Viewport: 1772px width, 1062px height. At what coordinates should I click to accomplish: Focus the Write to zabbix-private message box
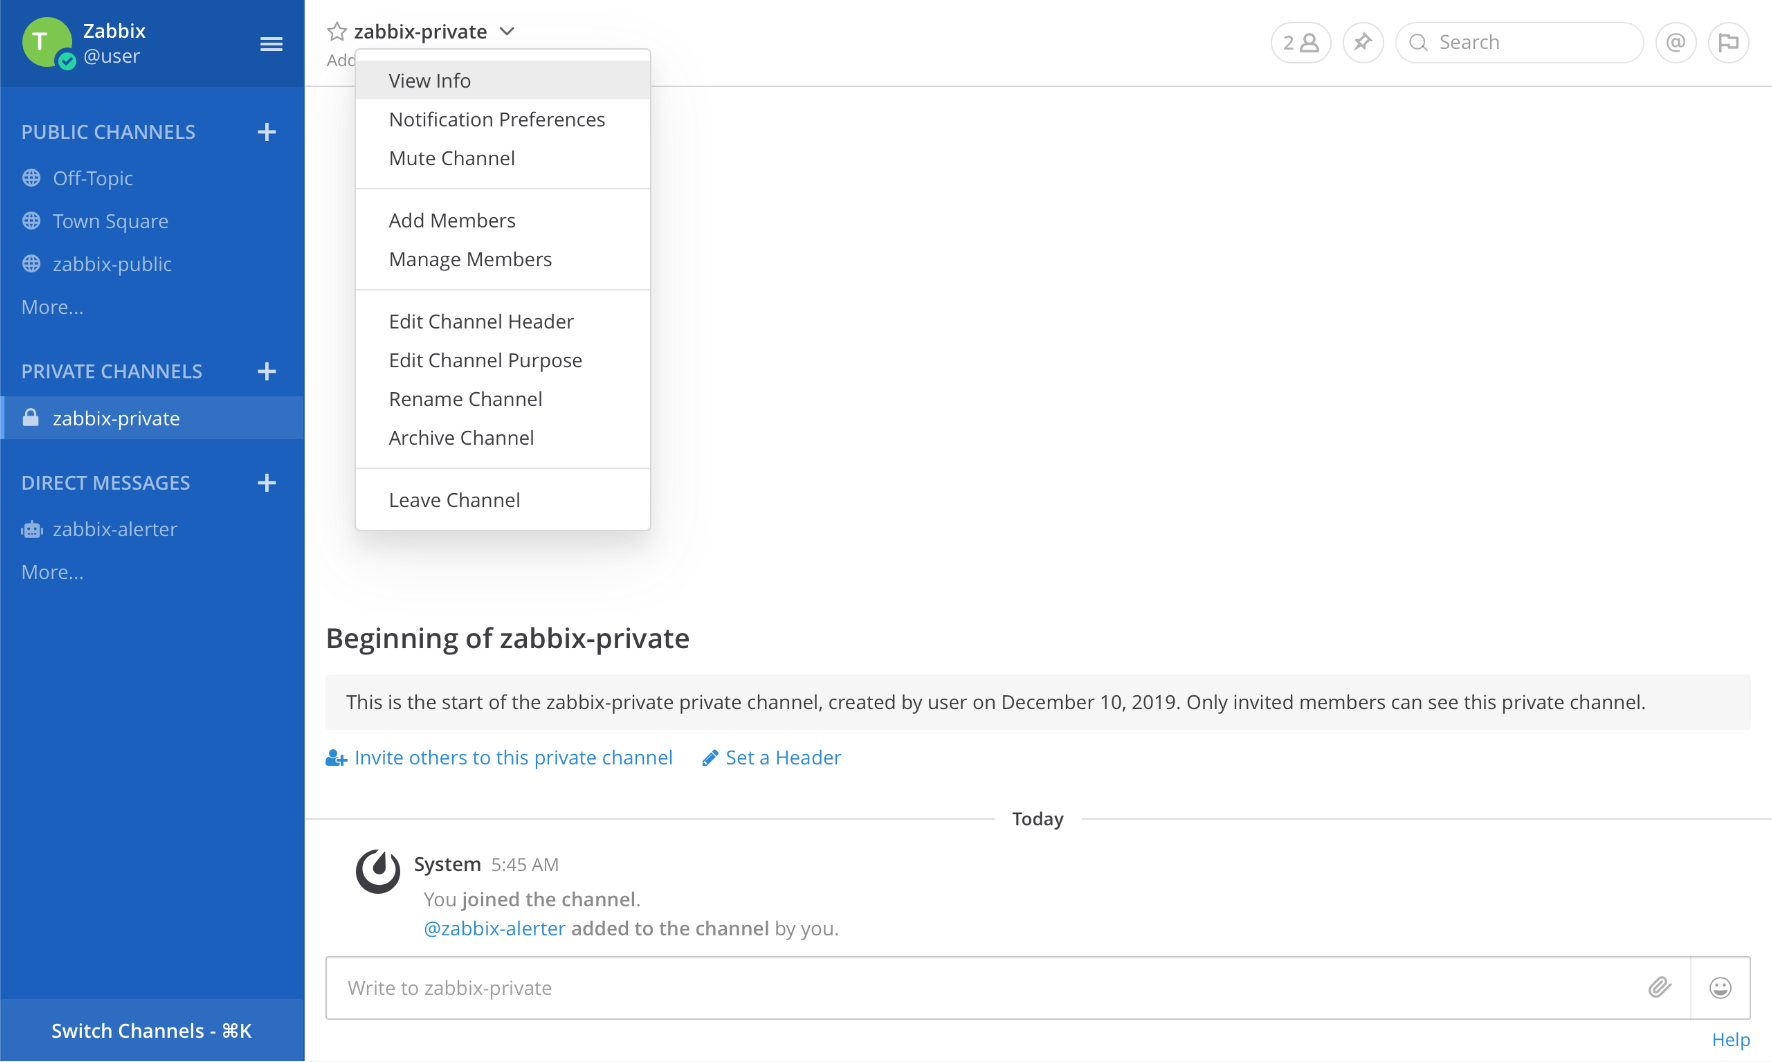[x=980, y=988]
